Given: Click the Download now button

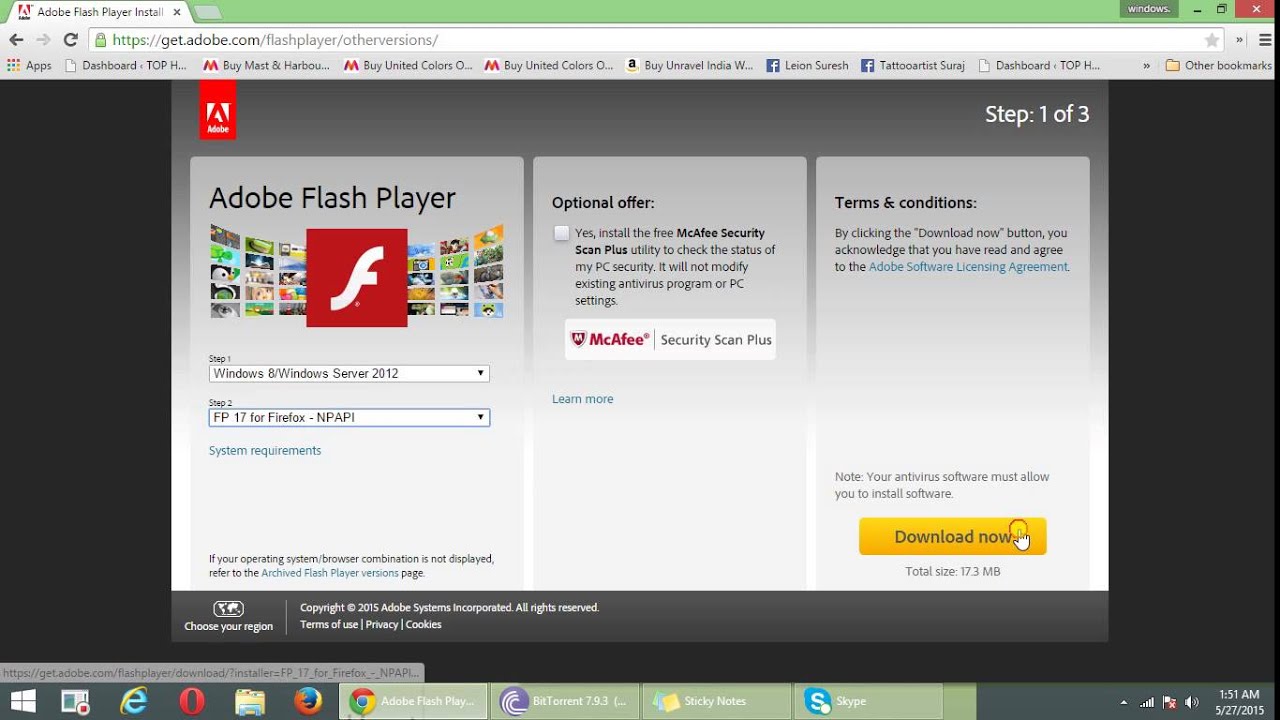Looking at the screenshot, I should coord(952,537).
